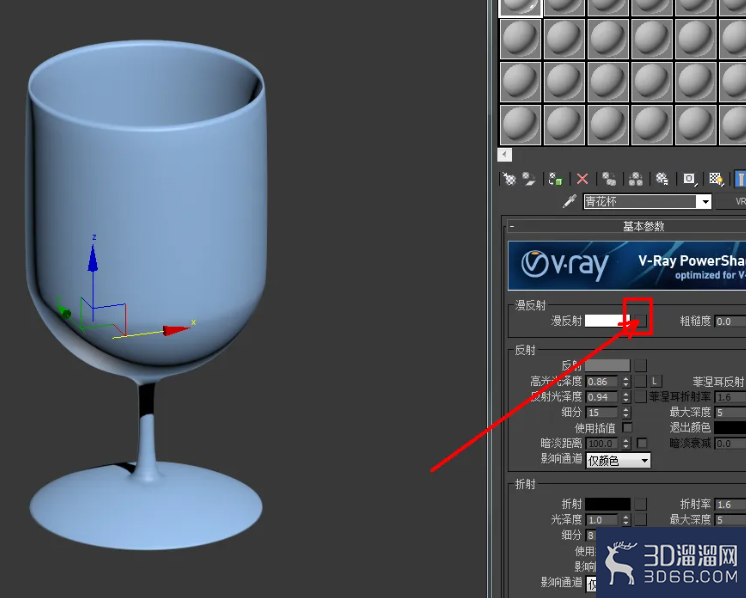Screen dimensions: 746x598
Task: Open the gray 反射 color swatch
Action: [x=608, y=365]
